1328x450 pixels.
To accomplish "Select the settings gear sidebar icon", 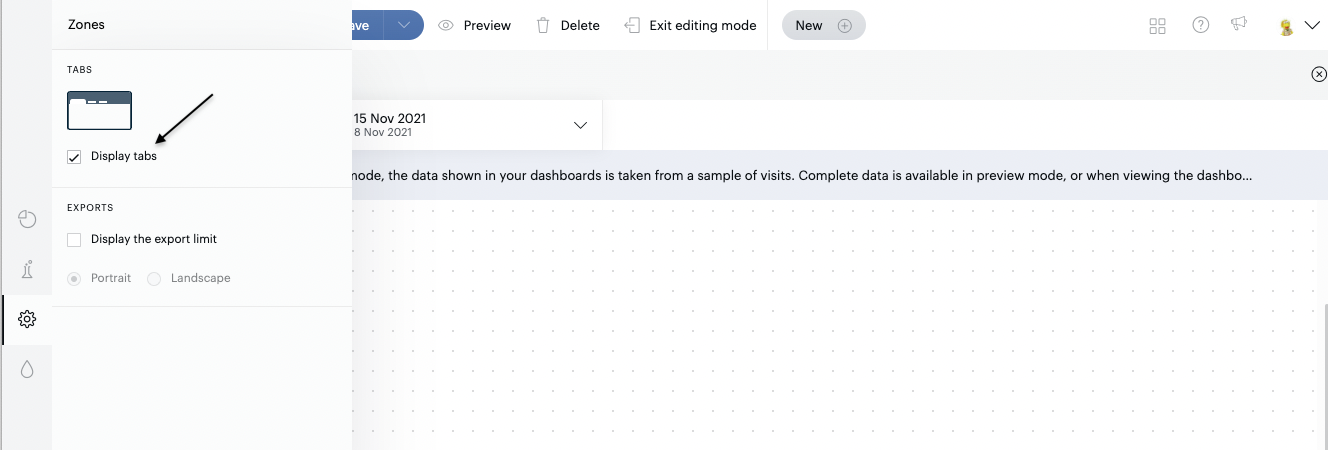I will click(27, 319).
